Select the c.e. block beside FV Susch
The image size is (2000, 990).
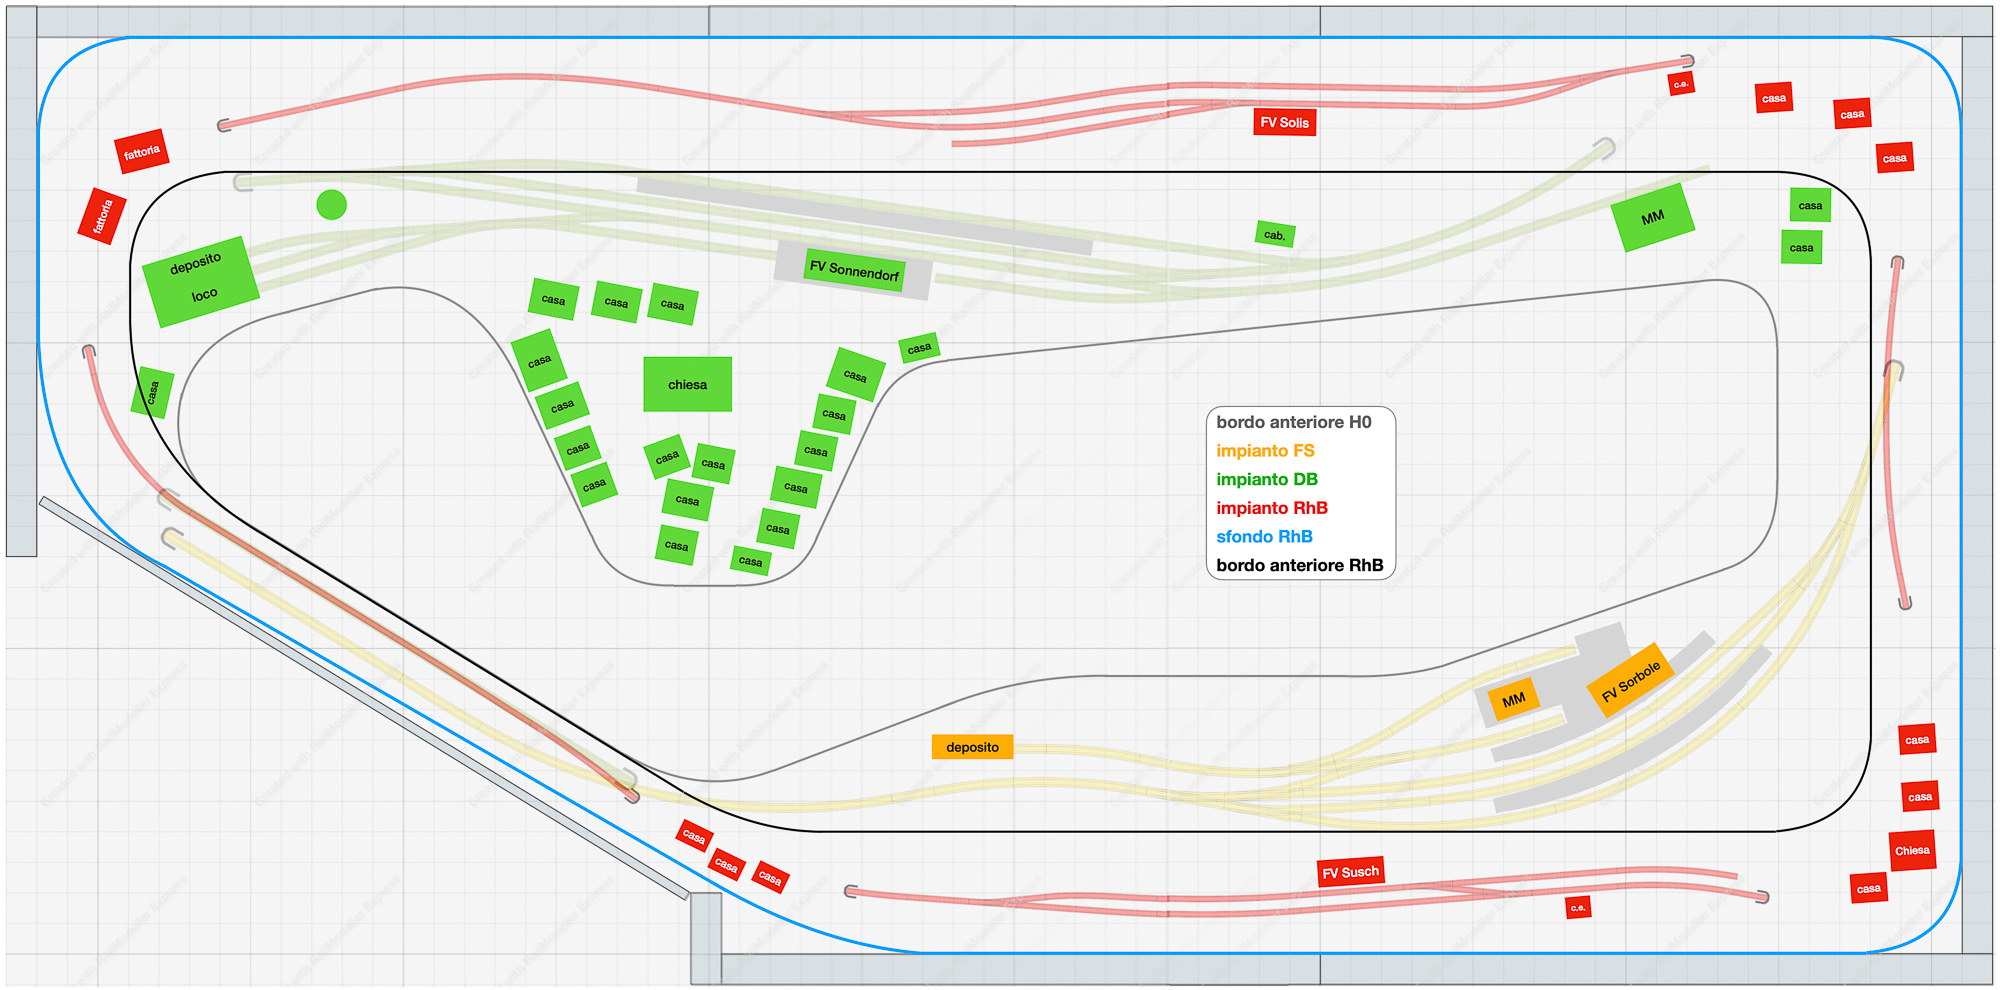point(1578,908)
